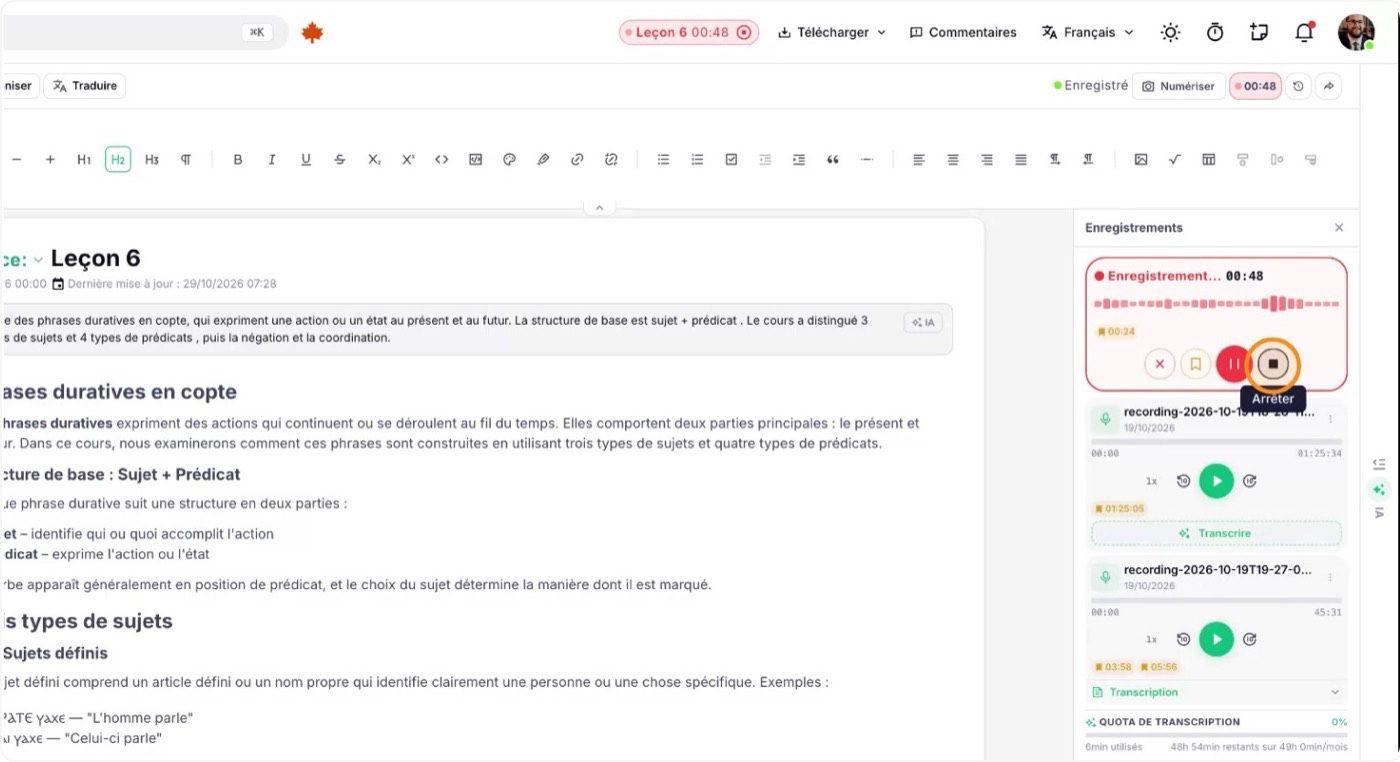The image size is (1400, 762).
Task: Insert an image
Action: (1141, 160)
